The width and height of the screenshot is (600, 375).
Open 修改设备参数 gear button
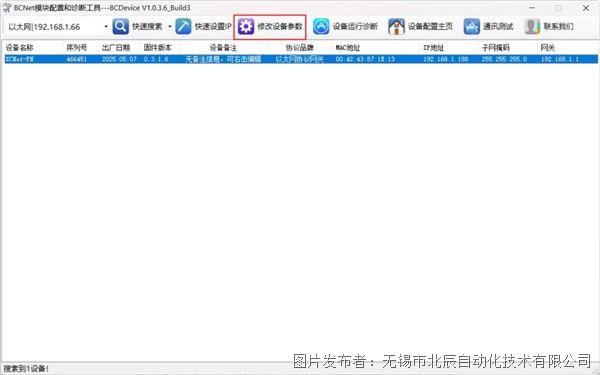pyautogui.click(x=270, y=27)
